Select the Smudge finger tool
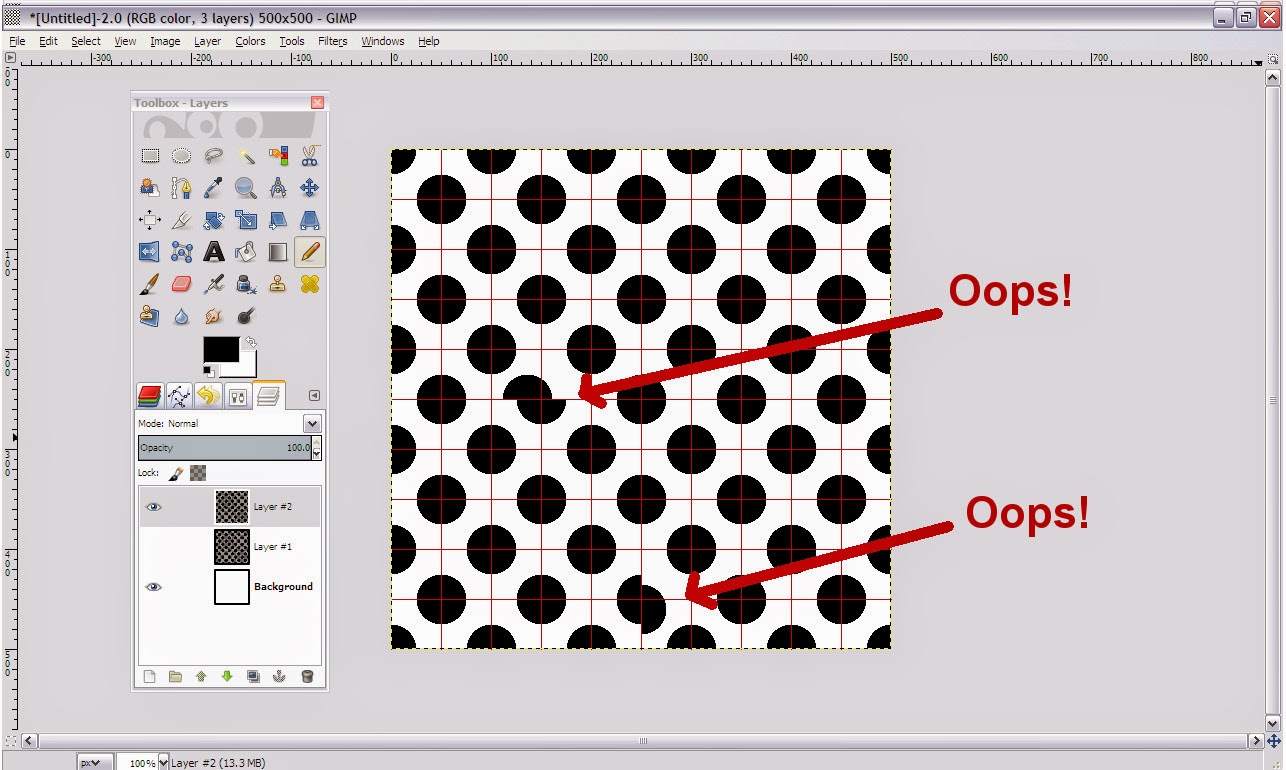This screenshot has width=1286, height=770. tap(213, 316)
